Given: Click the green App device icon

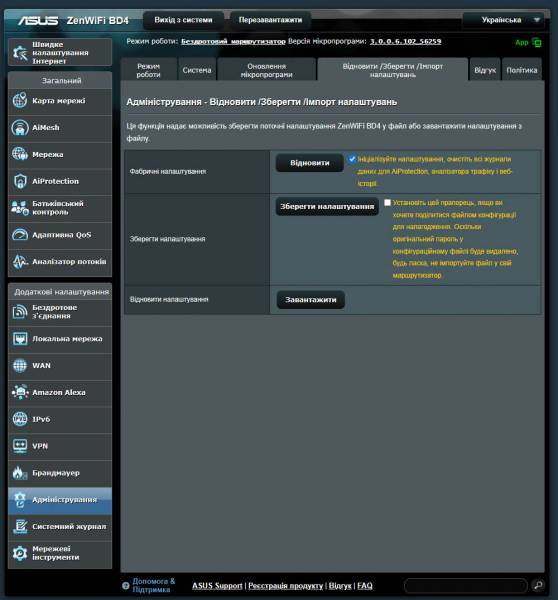Looking at the screenshot, I should (537, 42).
